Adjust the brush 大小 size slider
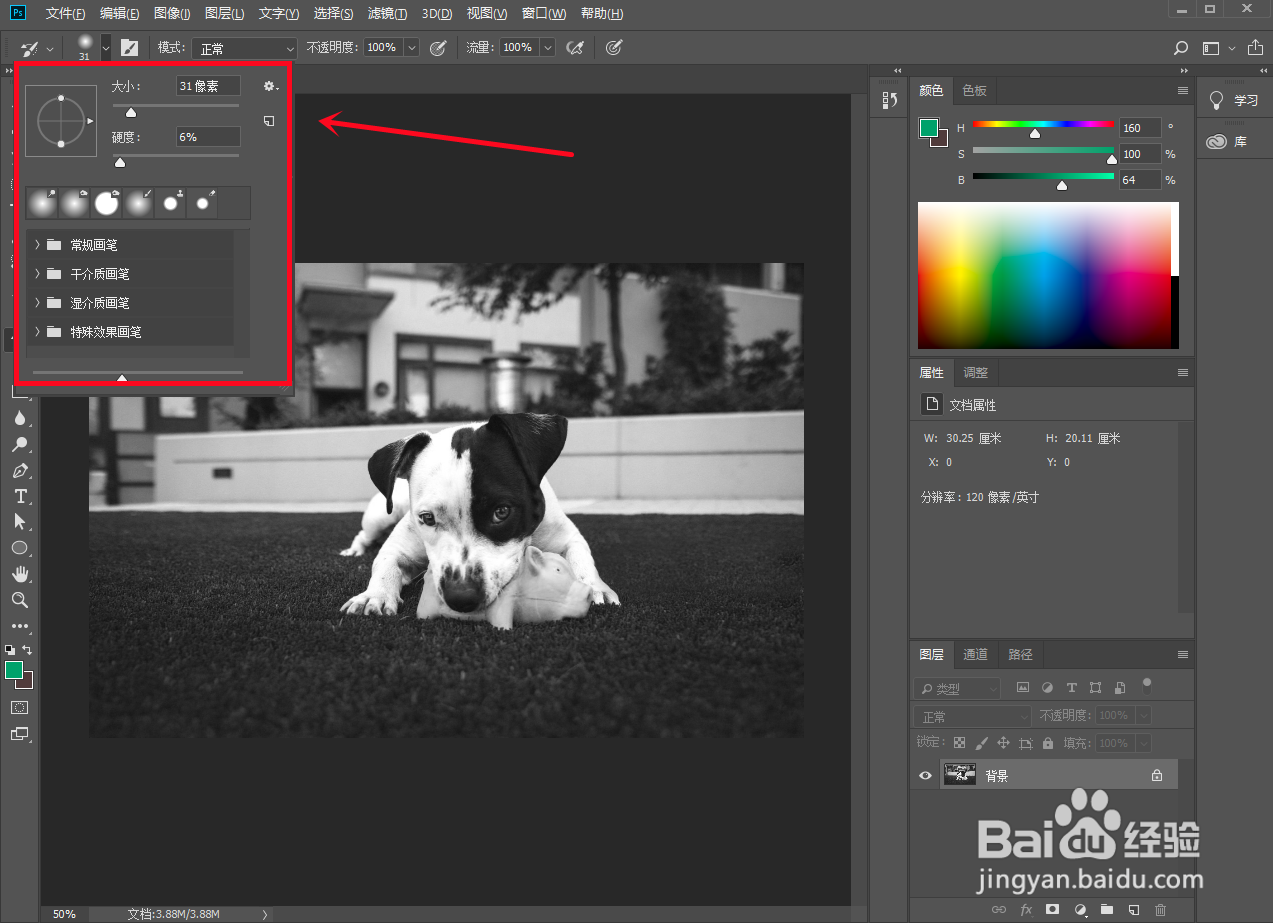This screenshot has height=923, width=1273. coord(131,112)
